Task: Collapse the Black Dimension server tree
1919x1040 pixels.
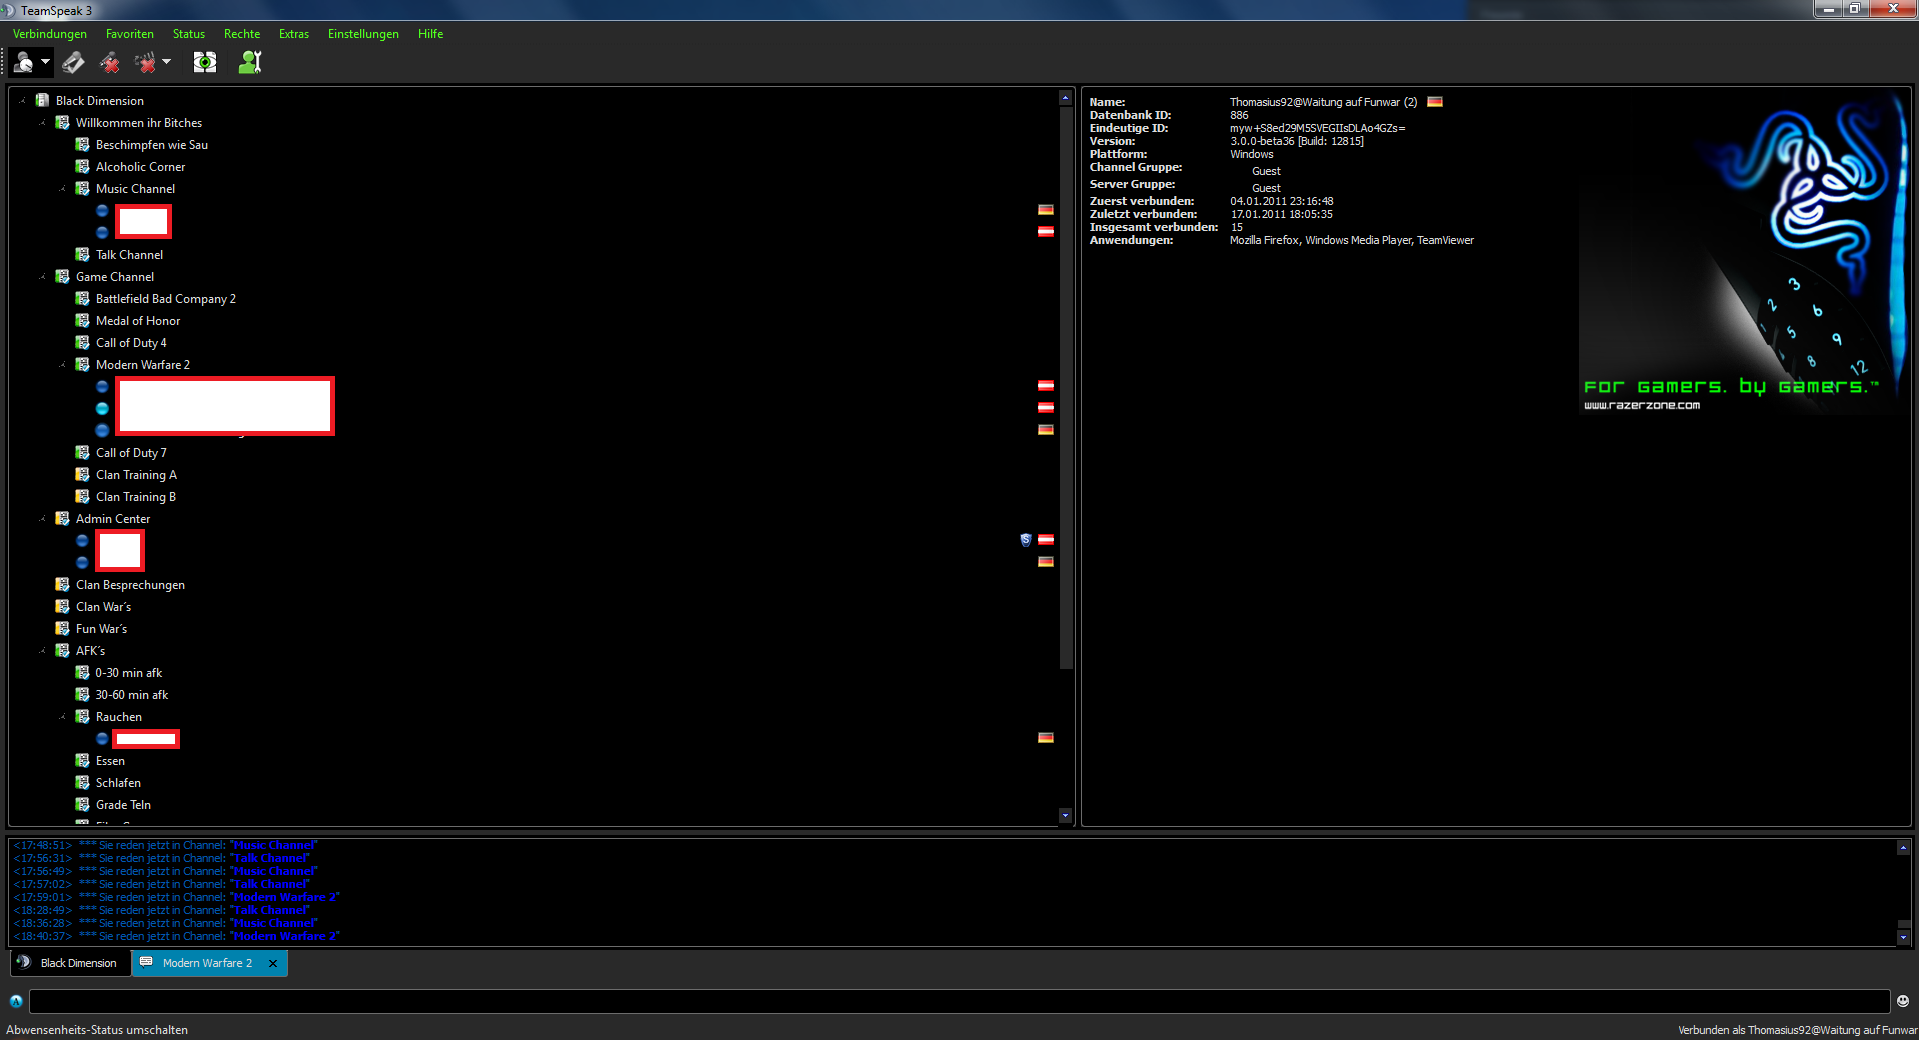Action: 23,101
